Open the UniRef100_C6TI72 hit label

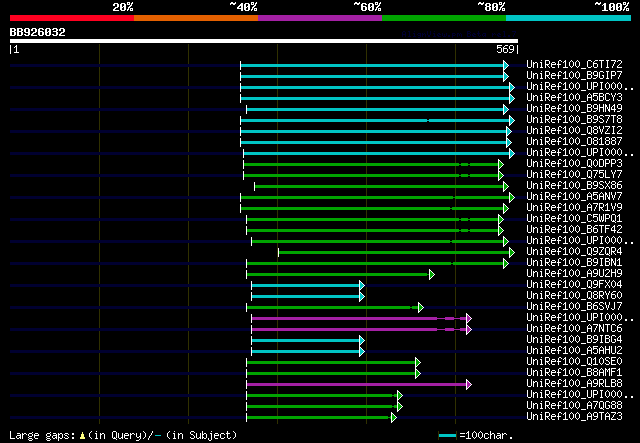[574, 65]
